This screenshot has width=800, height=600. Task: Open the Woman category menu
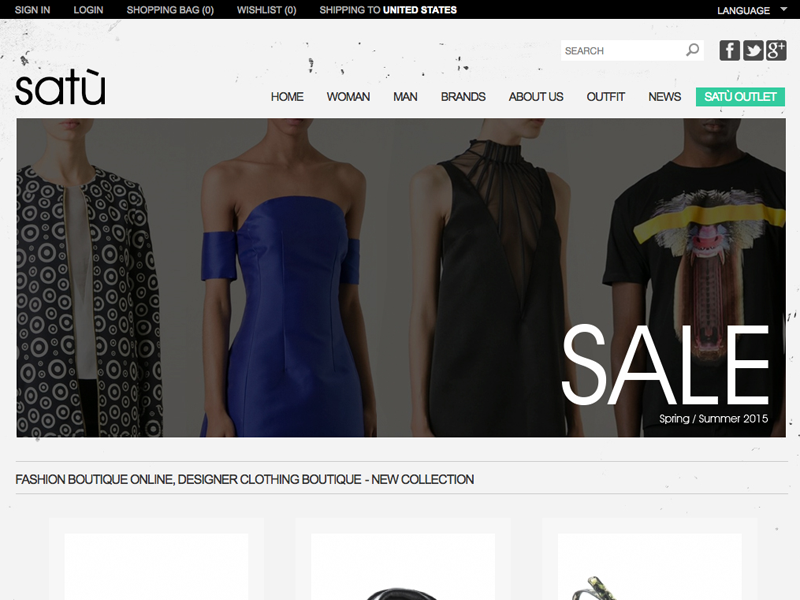pos(348,97)
